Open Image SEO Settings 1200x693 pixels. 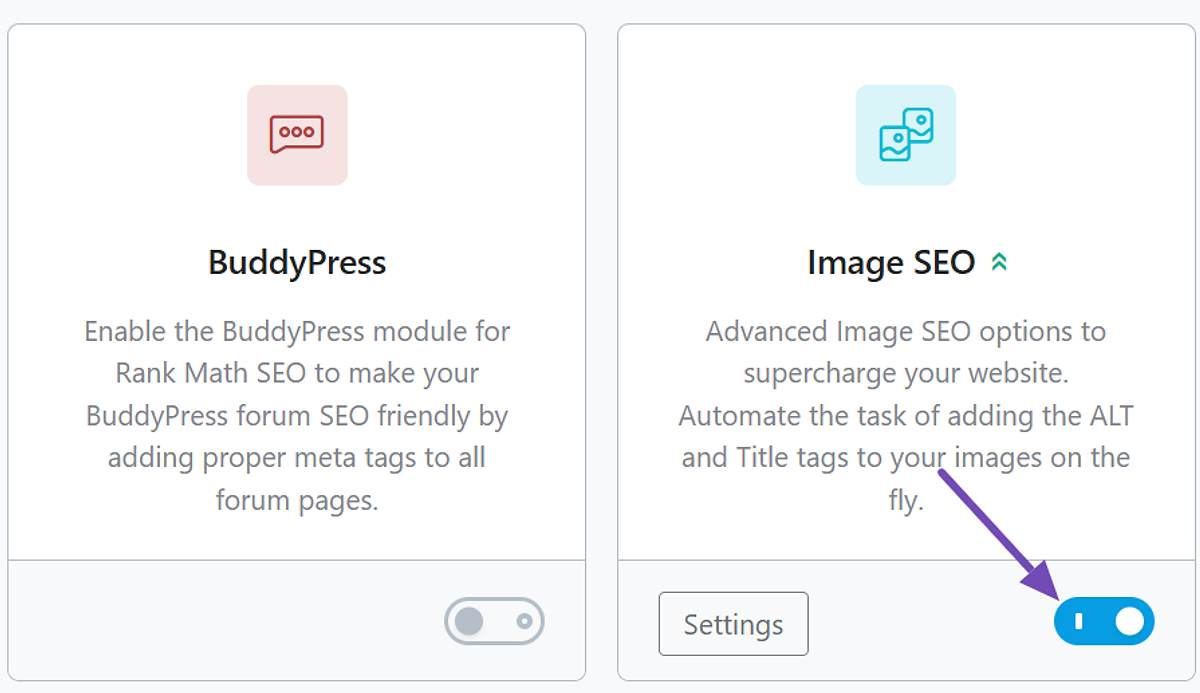733,624
